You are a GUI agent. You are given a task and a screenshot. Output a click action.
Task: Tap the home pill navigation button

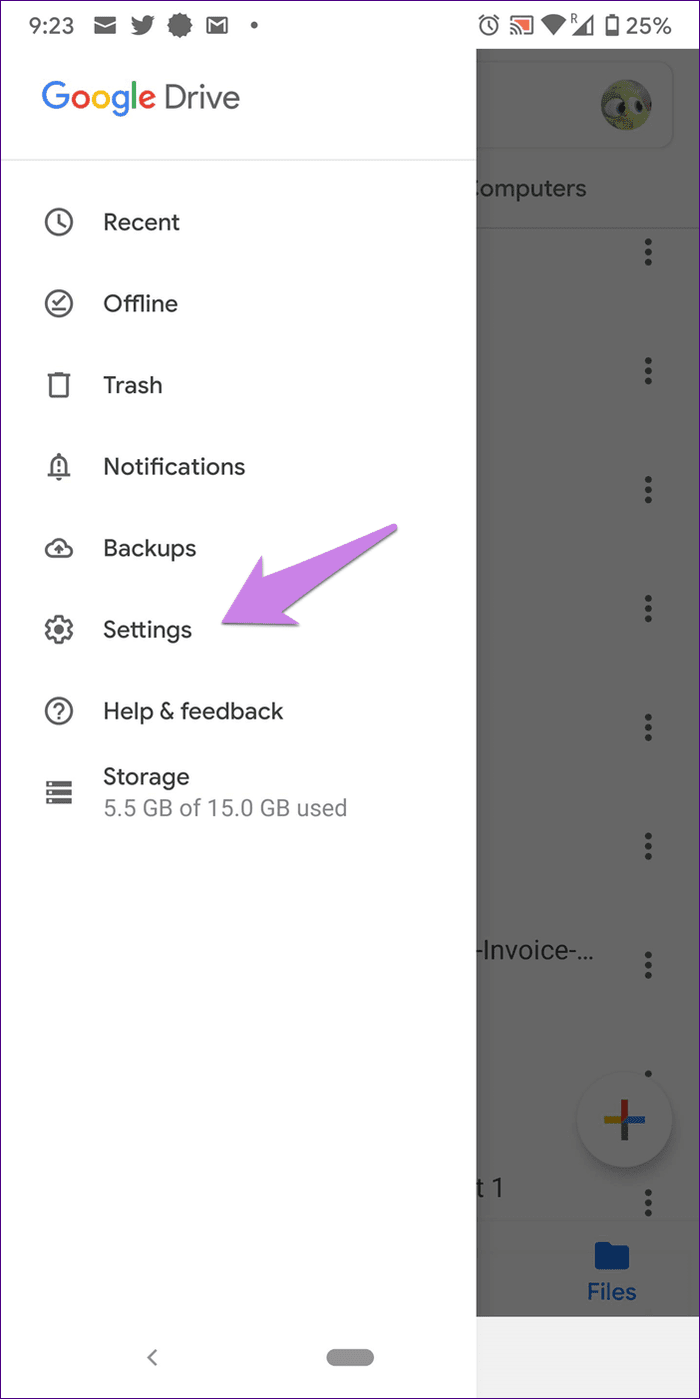click(350, 1357)
